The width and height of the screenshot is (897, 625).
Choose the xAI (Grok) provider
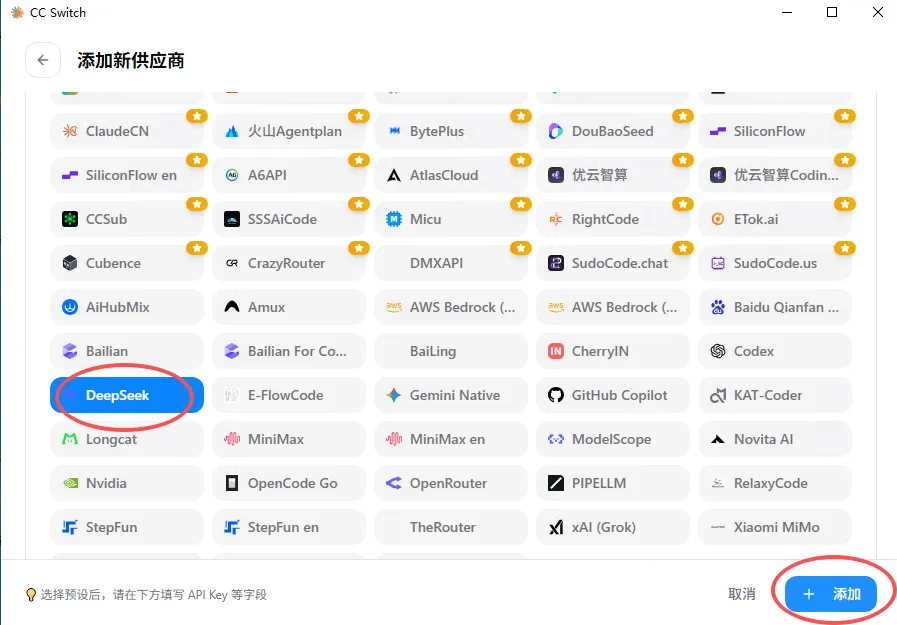pyautogui.click(x=613, y=527)
